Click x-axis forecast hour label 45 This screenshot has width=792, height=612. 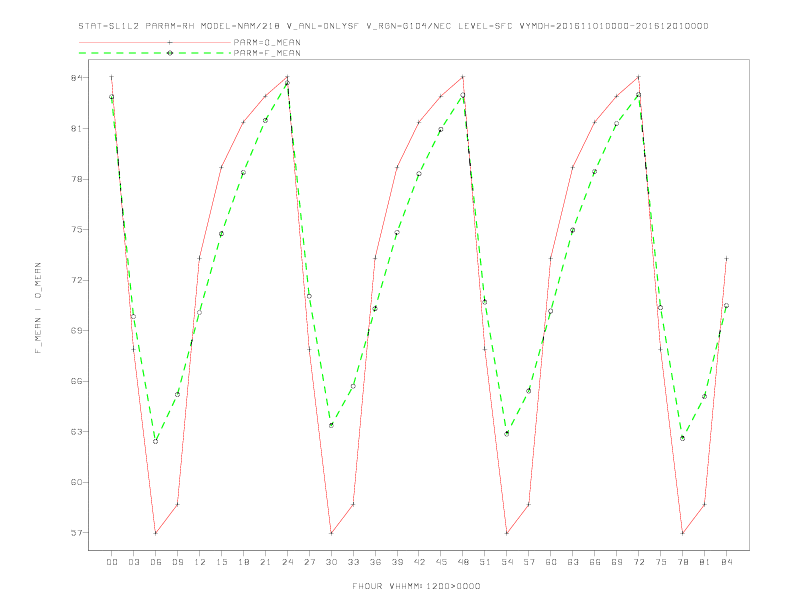(441, 562)
